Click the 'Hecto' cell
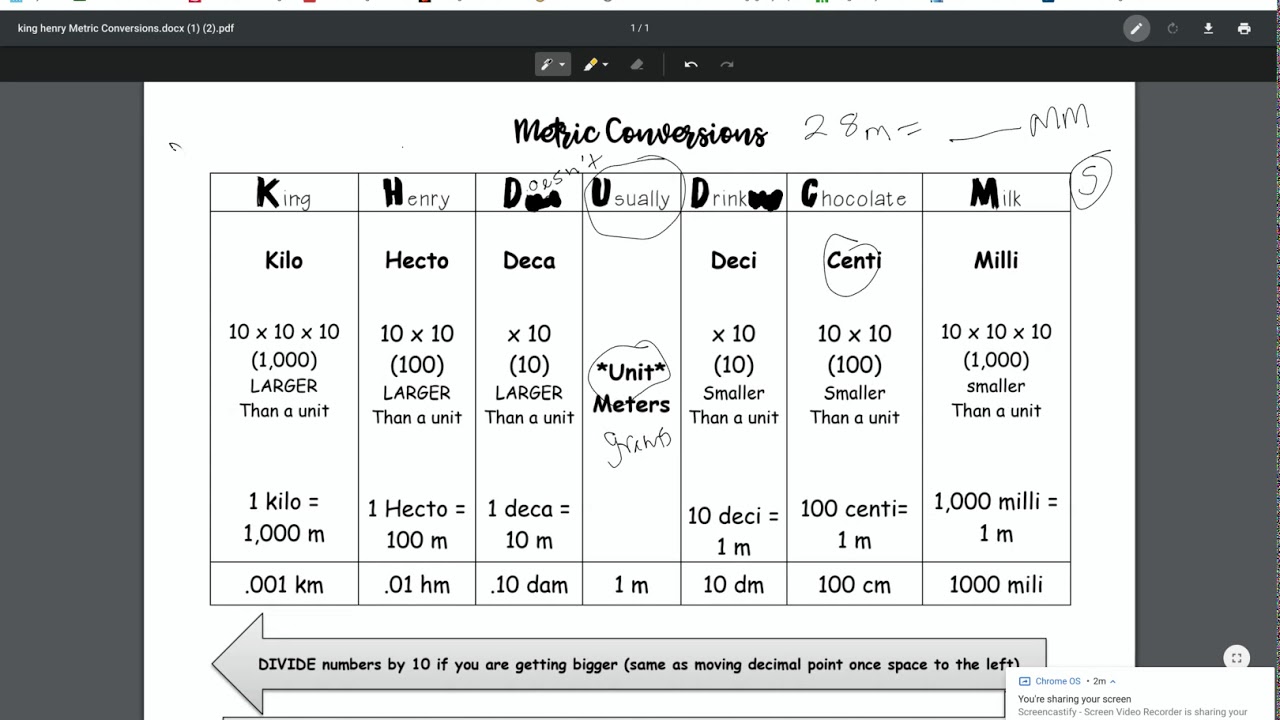This screenshot has width=1280, height=720. point(417,260)
